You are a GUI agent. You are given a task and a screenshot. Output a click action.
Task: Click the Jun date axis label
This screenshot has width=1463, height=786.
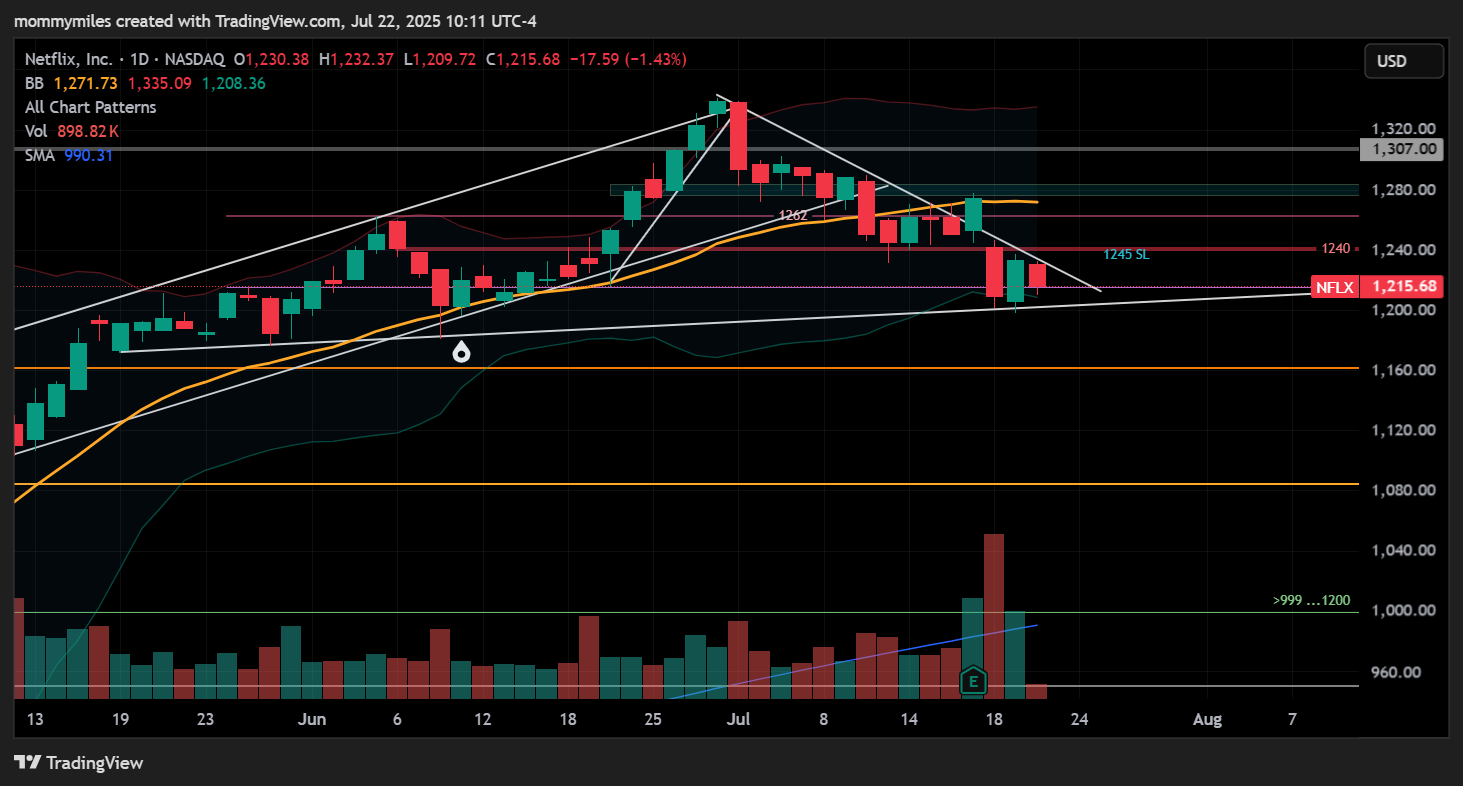pyautogui.click(x=313, y=719)
